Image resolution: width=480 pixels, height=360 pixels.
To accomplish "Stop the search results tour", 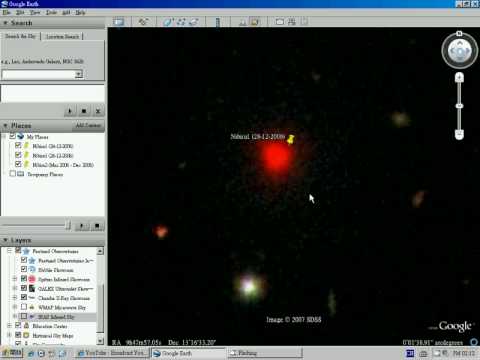I will pos(84,111).
